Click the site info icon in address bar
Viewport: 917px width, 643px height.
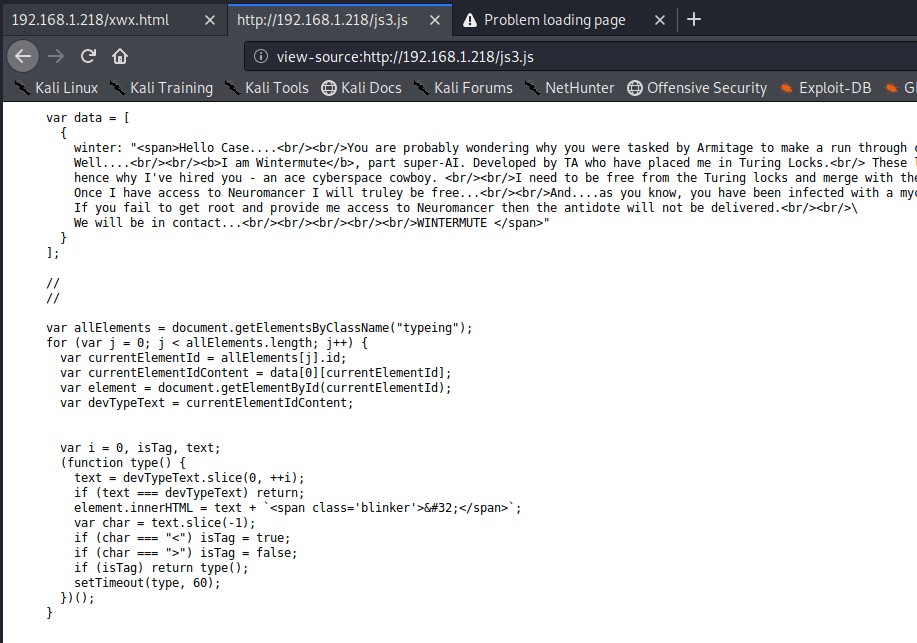261,57
